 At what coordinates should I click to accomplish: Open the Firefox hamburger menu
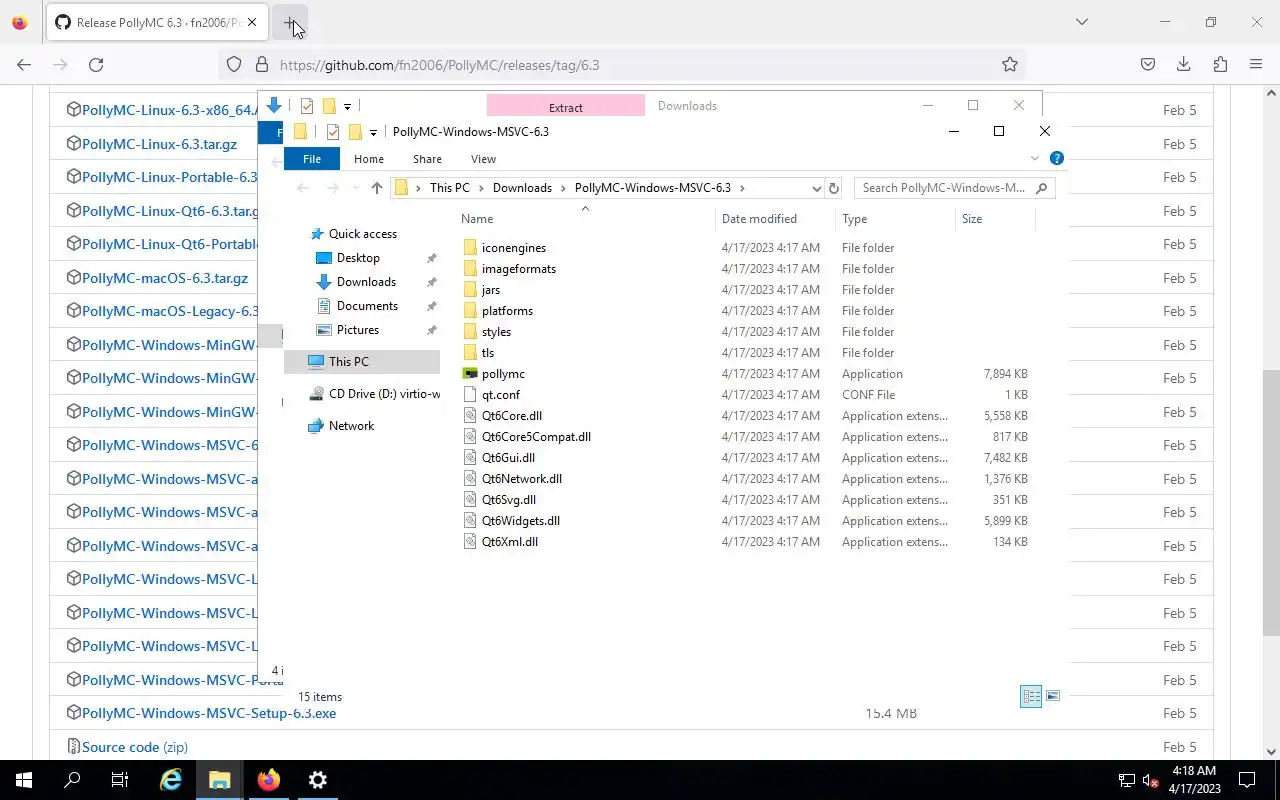click(x=1256, y=65)
